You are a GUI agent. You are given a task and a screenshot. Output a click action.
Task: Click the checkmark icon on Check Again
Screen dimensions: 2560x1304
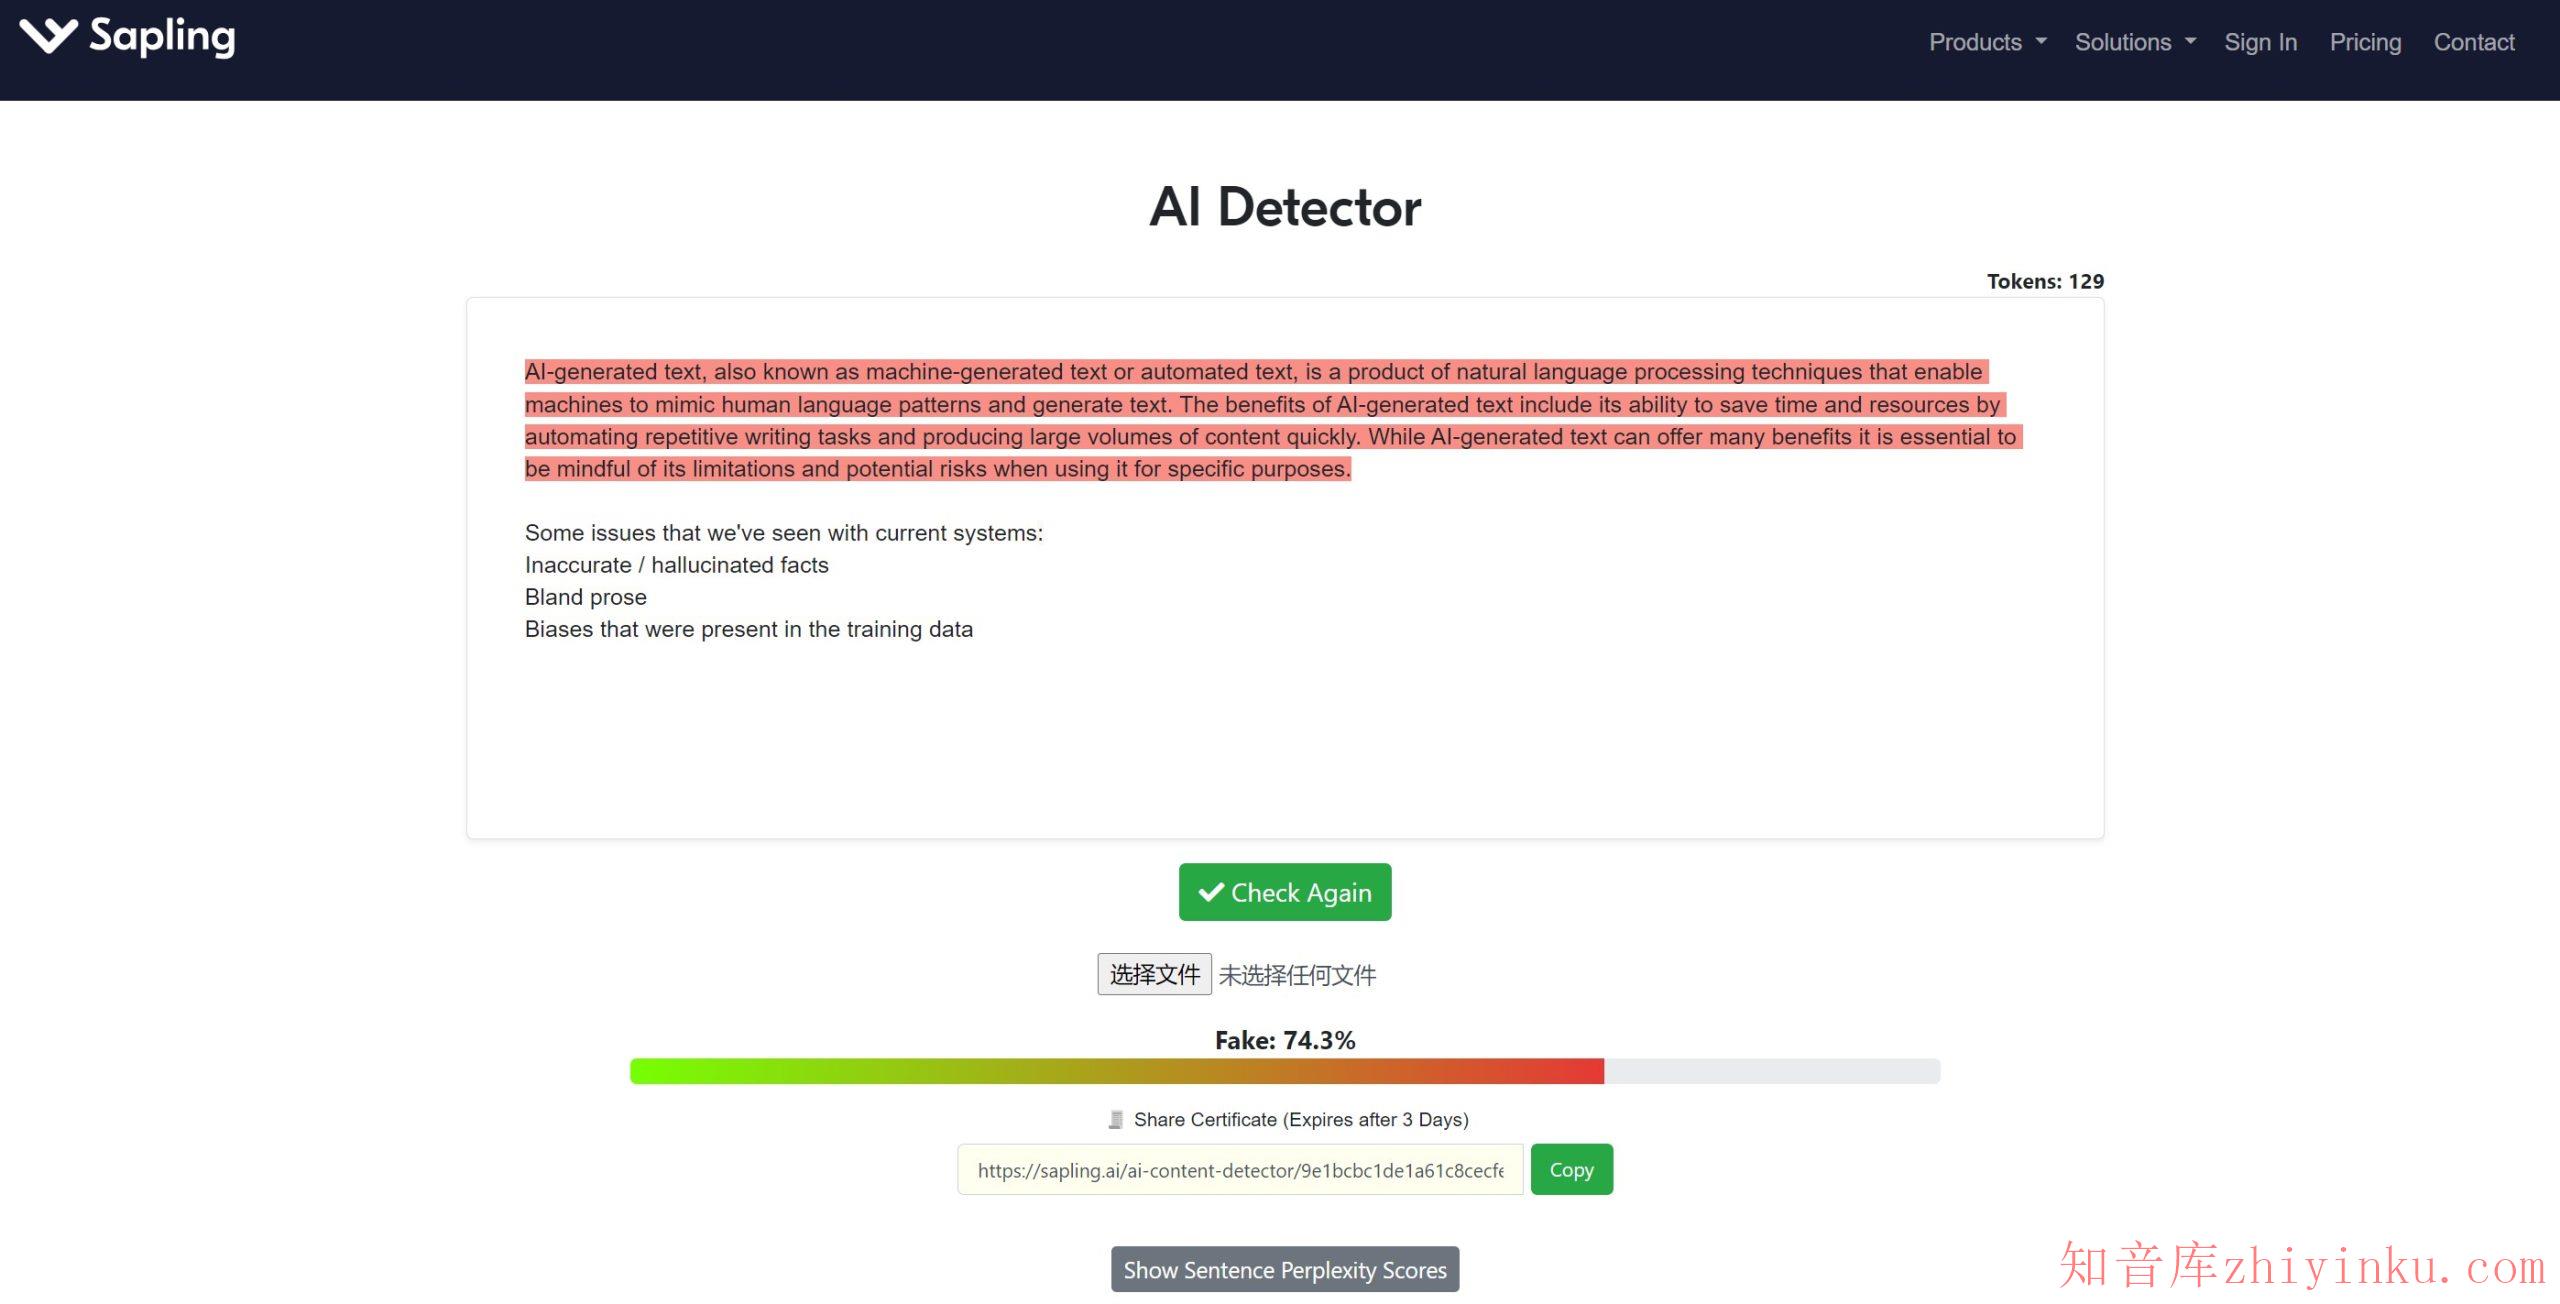point(1212,891)
